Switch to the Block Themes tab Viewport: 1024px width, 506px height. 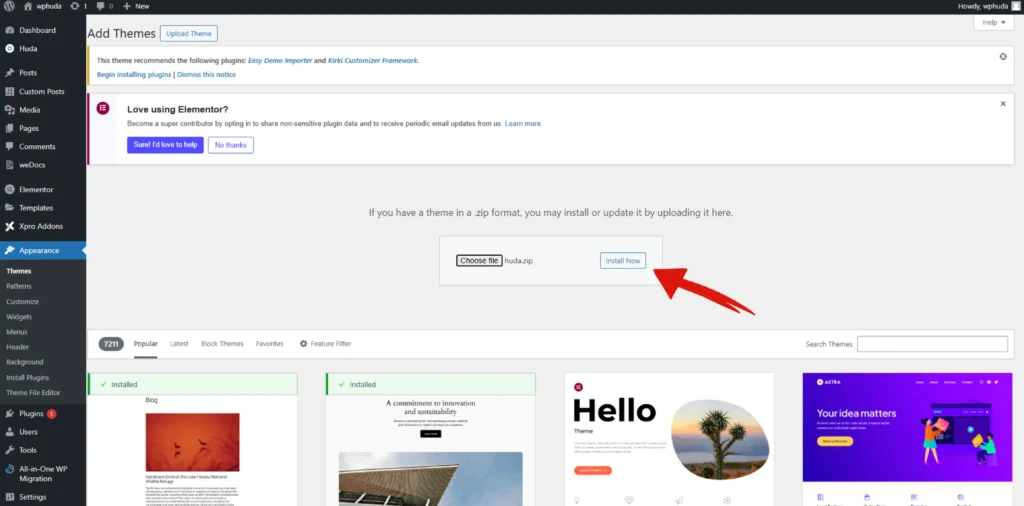(222, 343)
